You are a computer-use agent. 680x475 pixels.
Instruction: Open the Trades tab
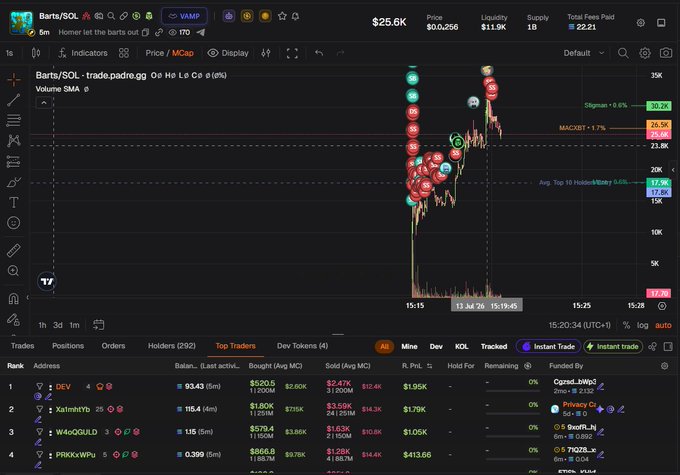[23, 346]
